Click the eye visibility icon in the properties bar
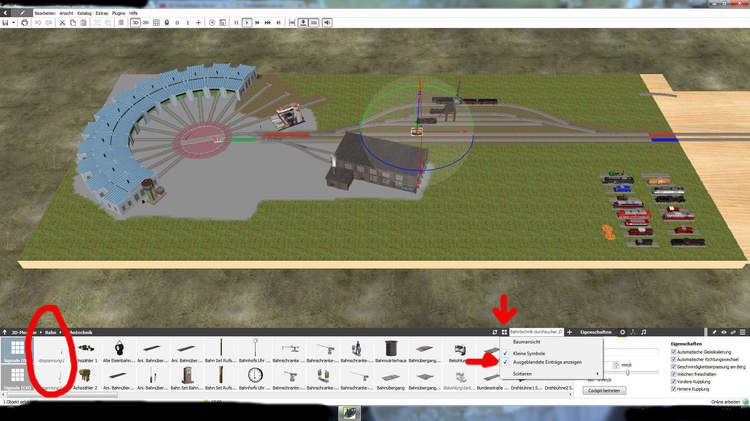The image size is (750, 421). [x=724, y=332]
